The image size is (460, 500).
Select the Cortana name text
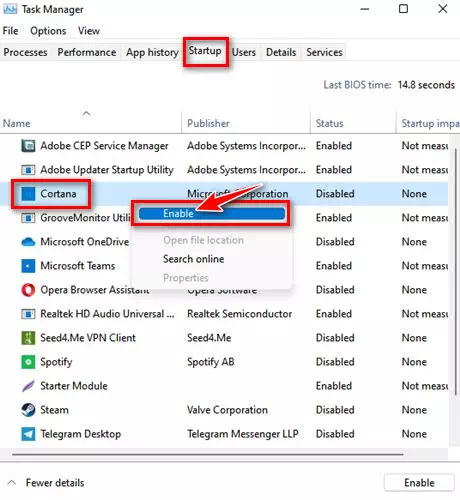[x=58, y=194]
